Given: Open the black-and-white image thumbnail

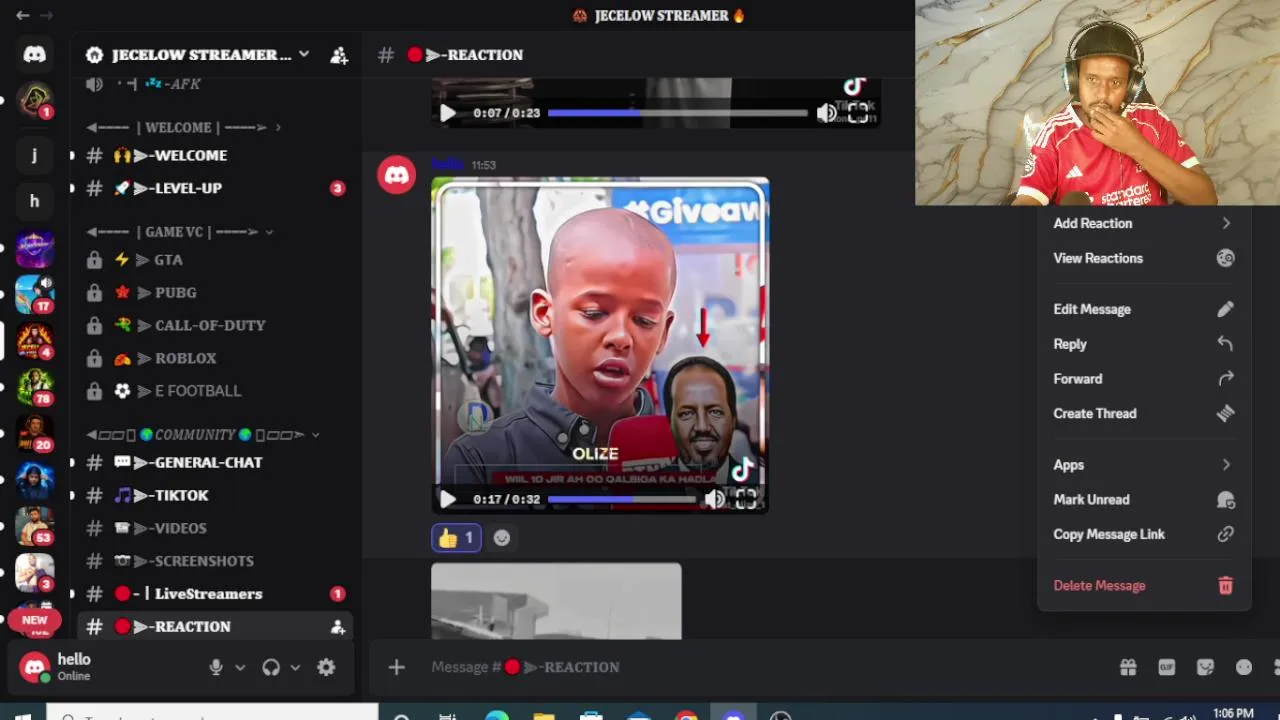Looking at the screenshot, I should click(x=556, y=601).
